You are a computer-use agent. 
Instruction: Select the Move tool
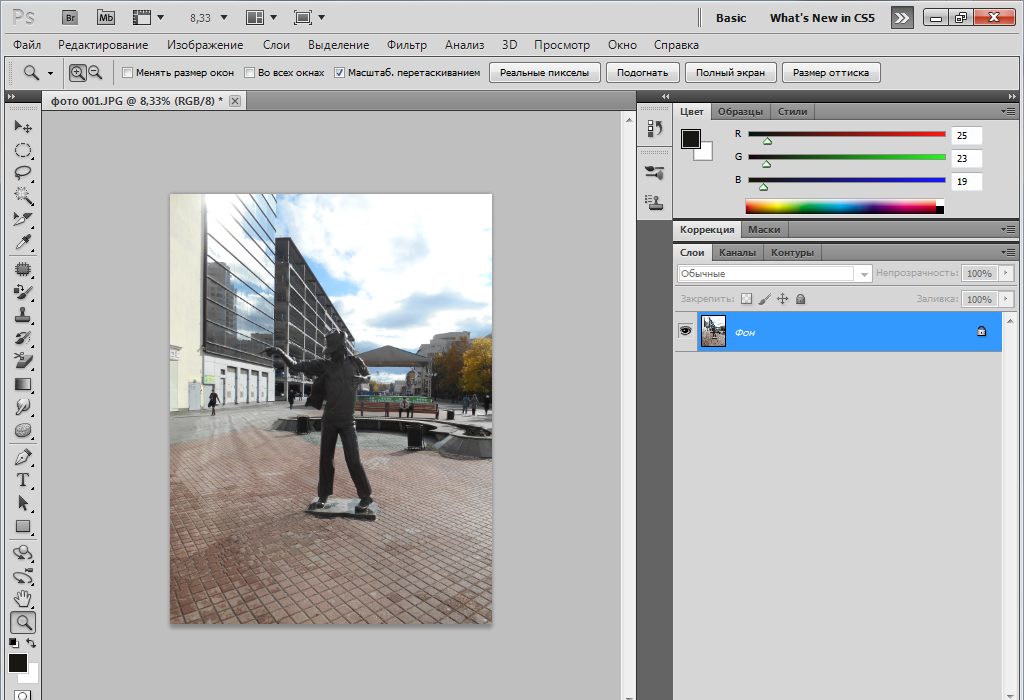click(23, 126)
